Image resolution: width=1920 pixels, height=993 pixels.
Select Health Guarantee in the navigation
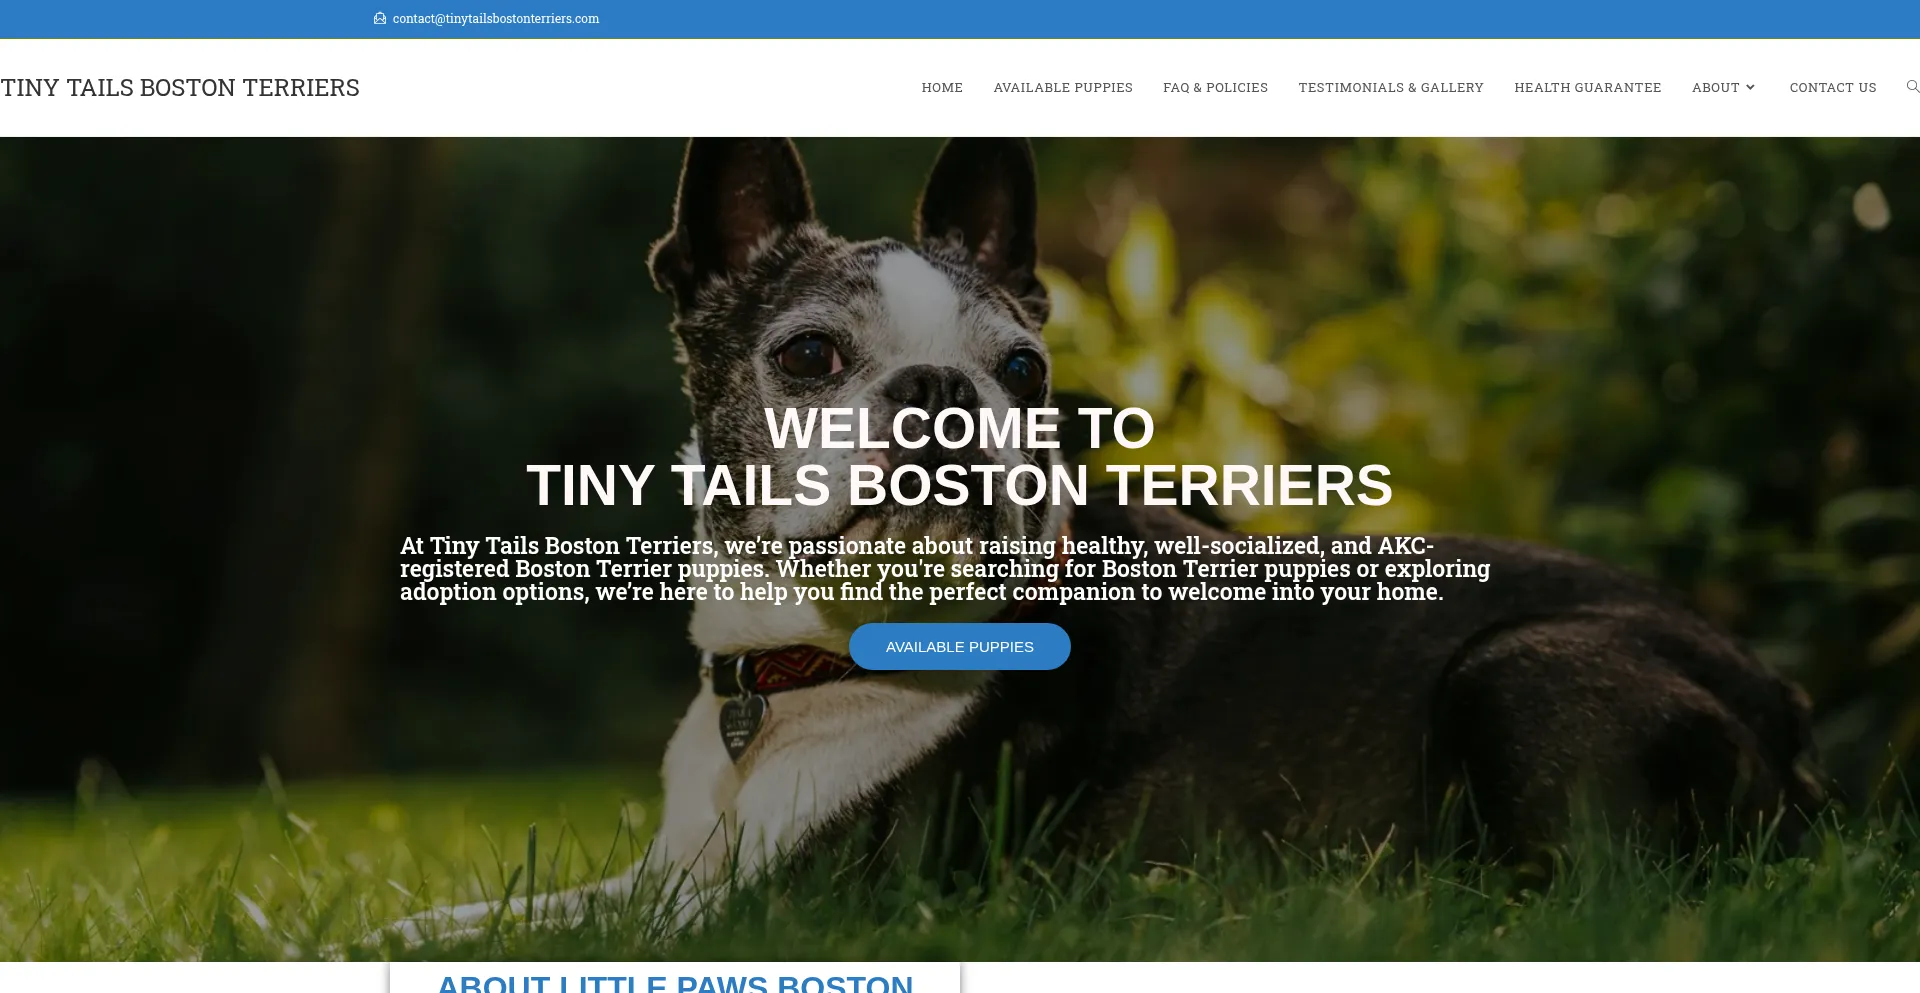(1588, 88)
